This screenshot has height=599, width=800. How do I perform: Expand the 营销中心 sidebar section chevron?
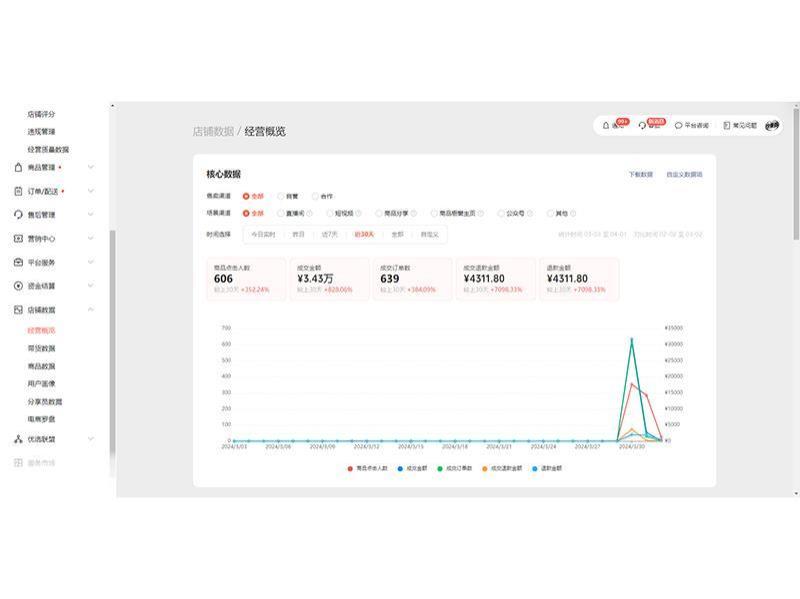[90, 239]
